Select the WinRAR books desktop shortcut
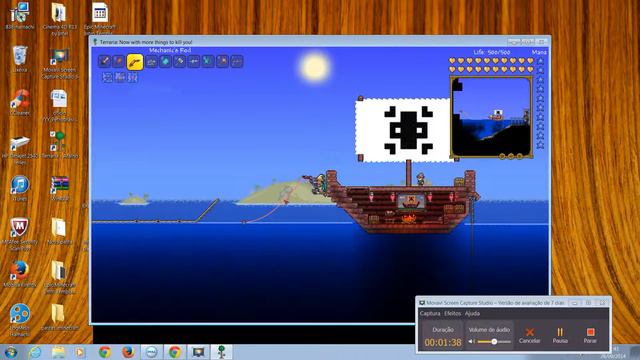This screenshot has height=360, width=640. (x=60, y=188)
